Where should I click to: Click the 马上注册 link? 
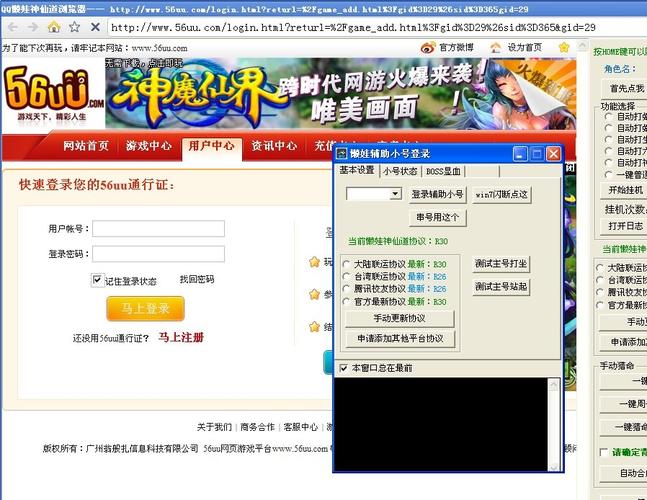[x=181, y=337]
